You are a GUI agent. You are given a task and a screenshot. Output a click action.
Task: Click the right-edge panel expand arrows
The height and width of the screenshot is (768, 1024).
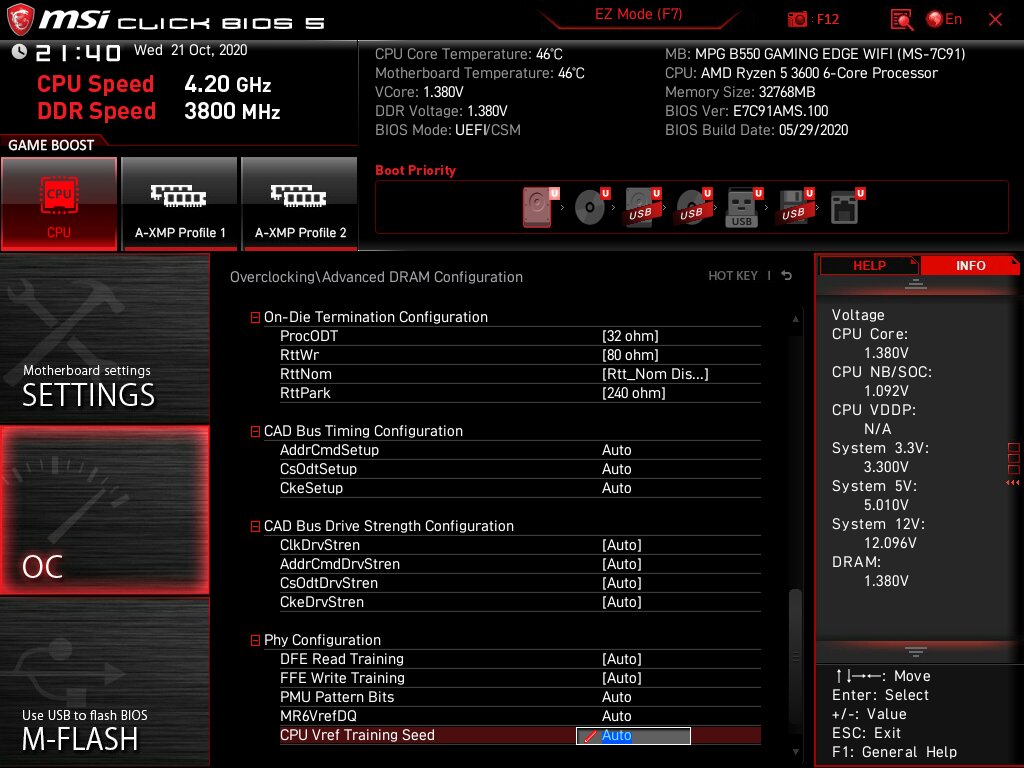click(1013, 483)
